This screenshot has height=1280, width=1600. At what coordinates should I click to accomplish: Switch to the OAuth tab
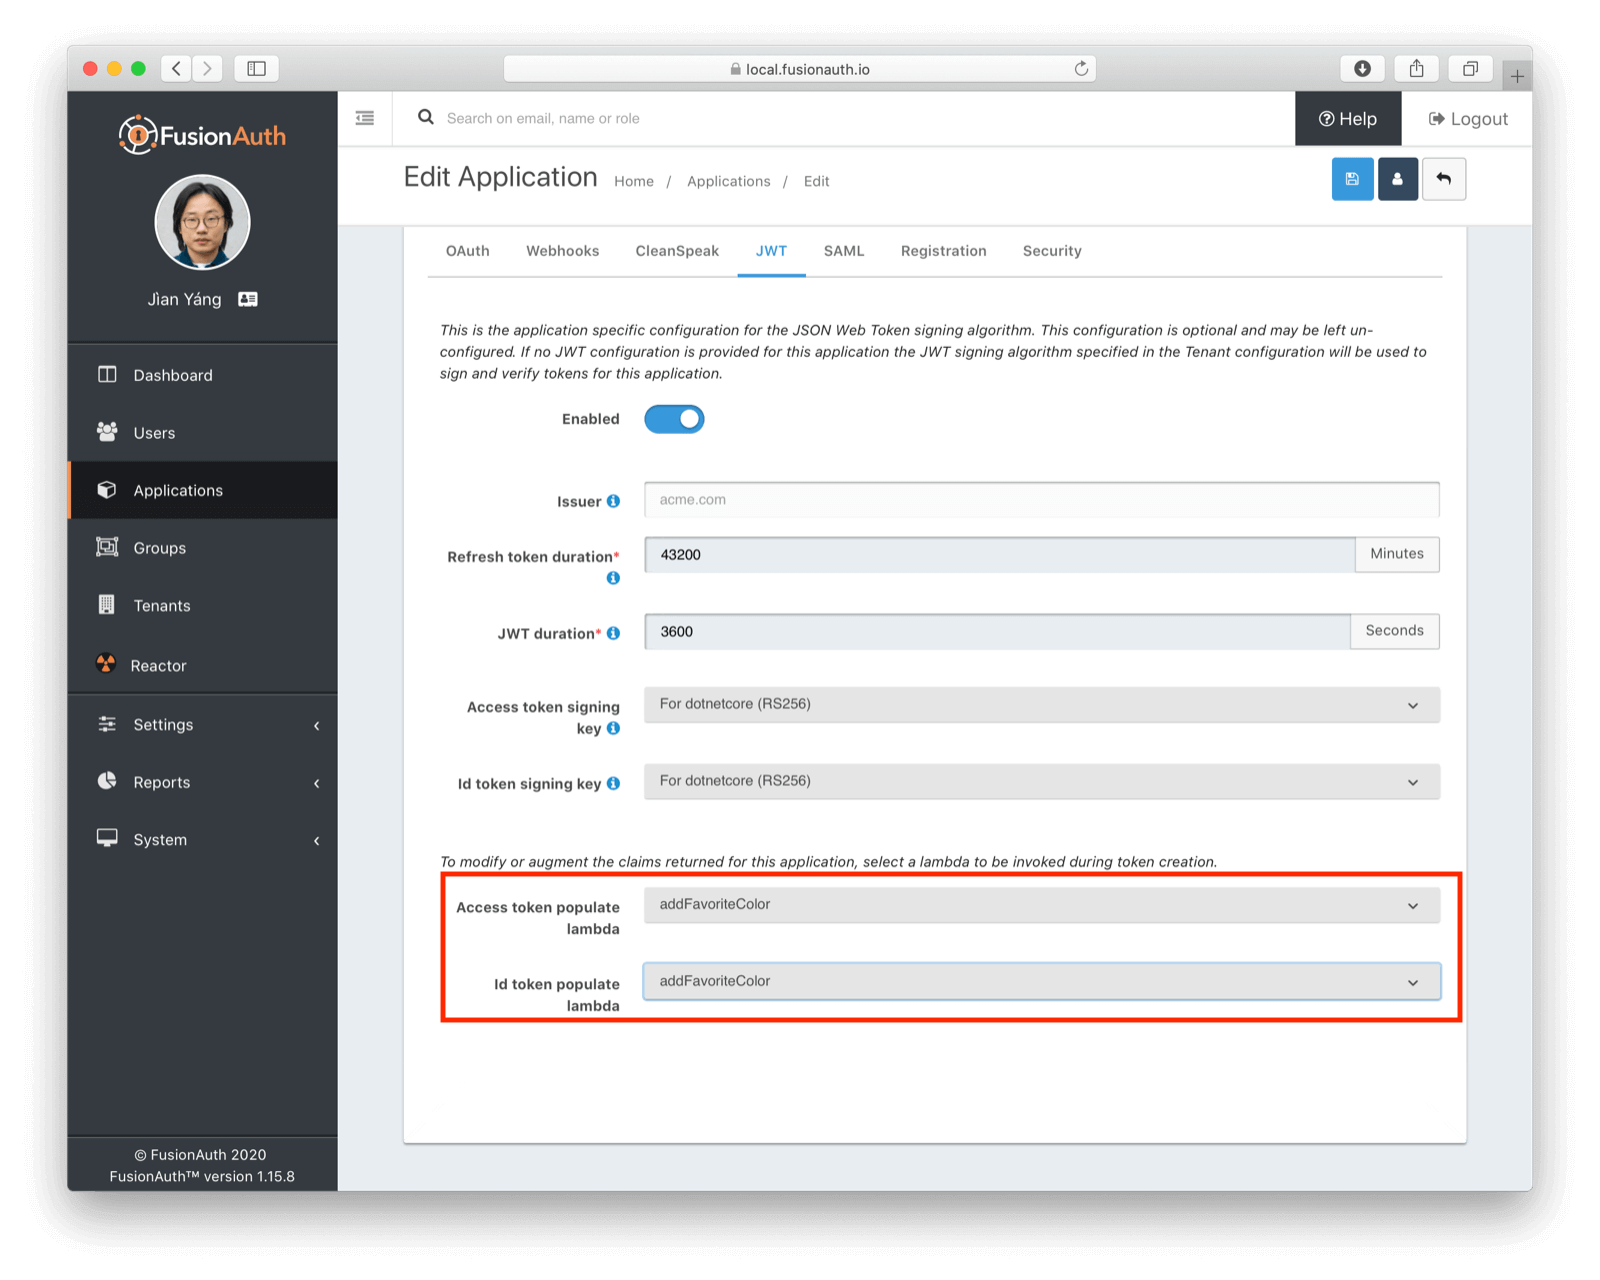[467, 251]
